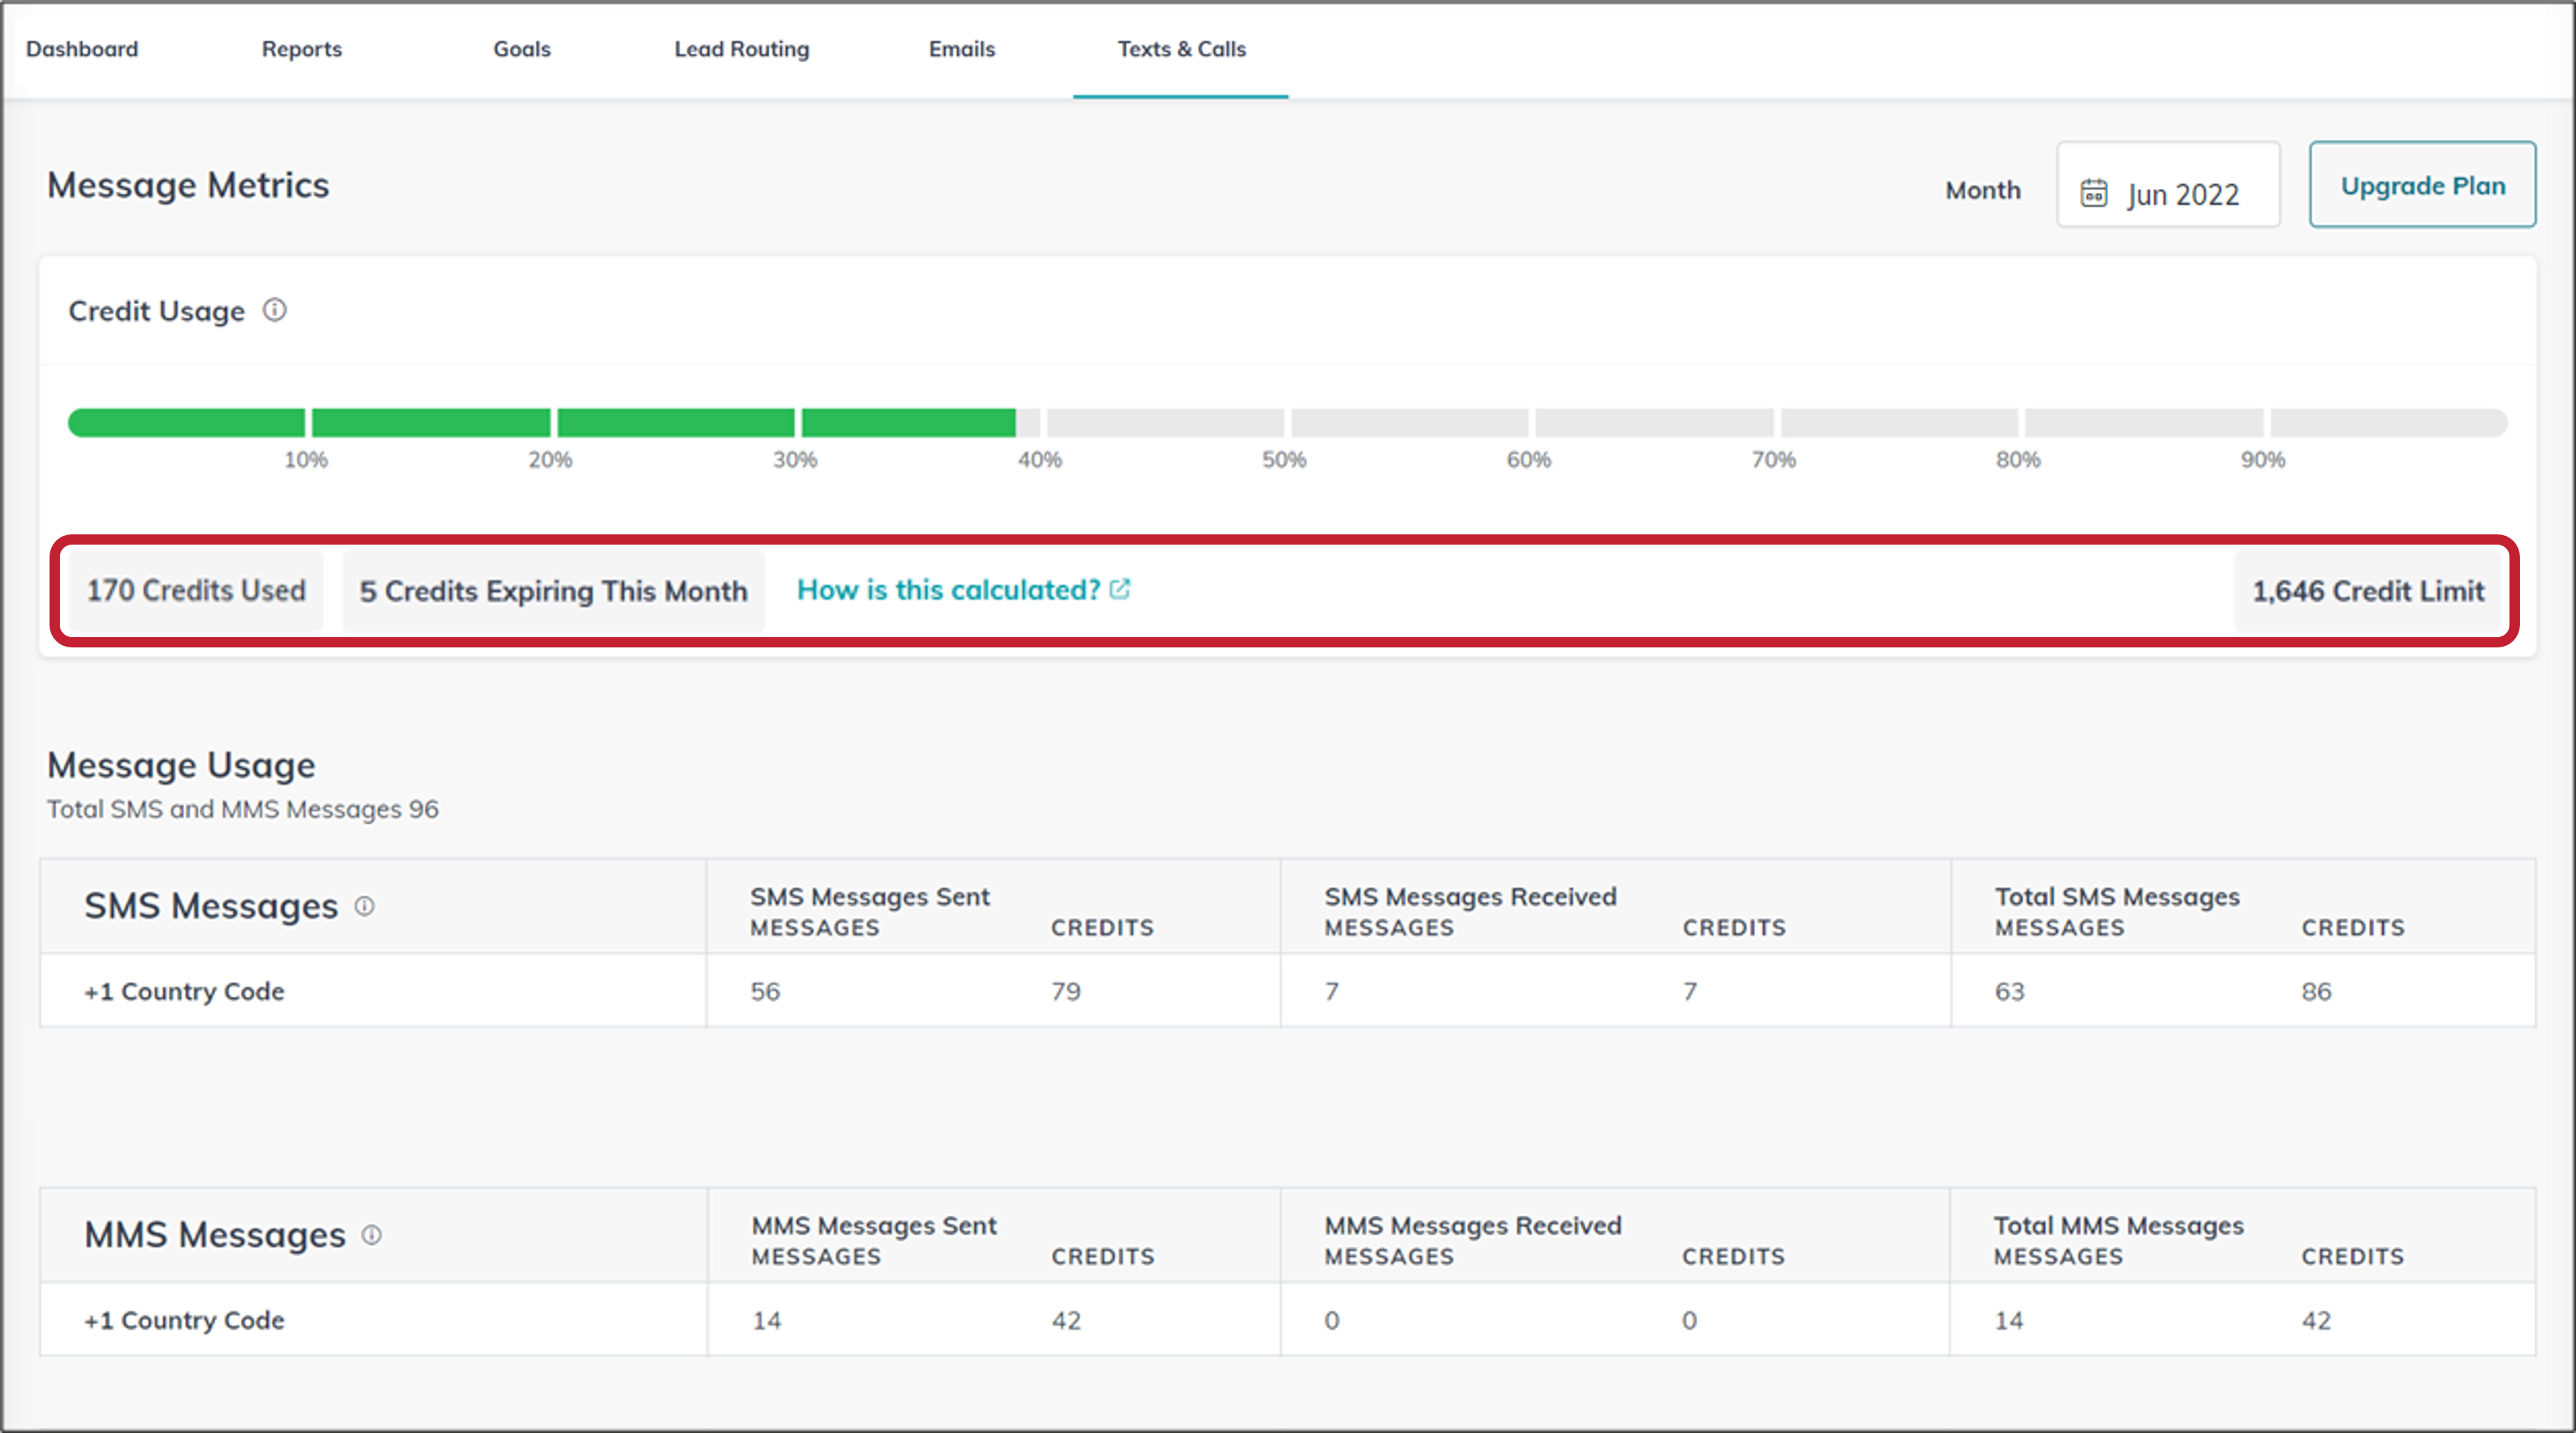This screenshot has width=2576, height=1433.
Task: Switch to the Texts & Calls tab
Action: [1181, 48]
